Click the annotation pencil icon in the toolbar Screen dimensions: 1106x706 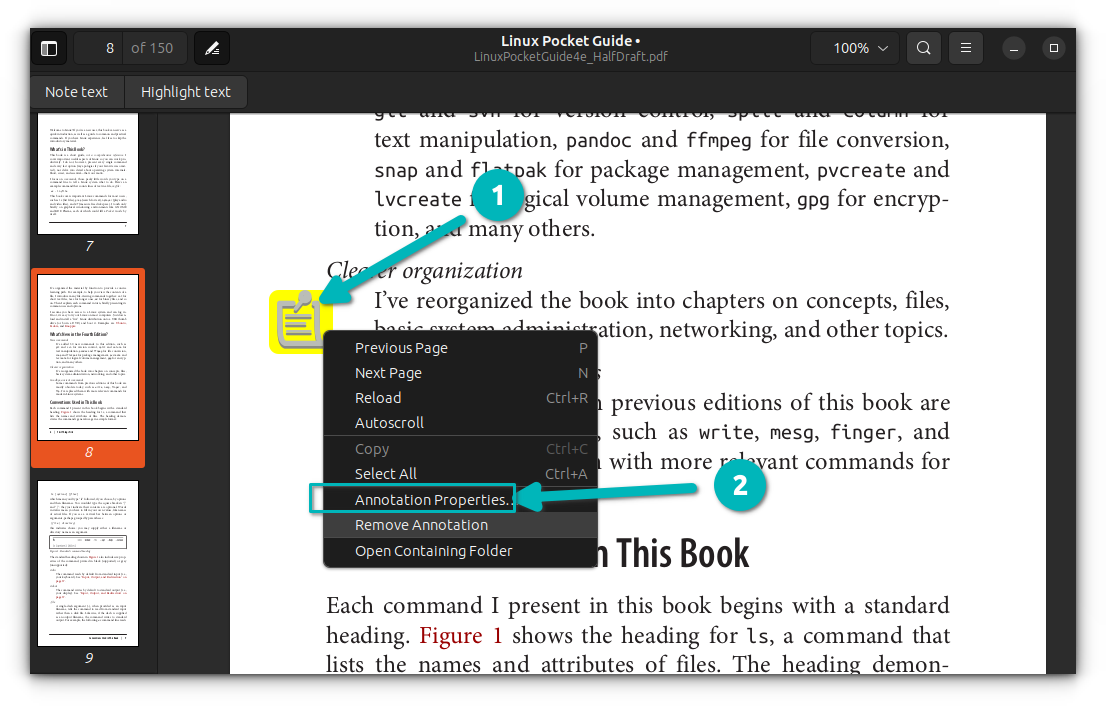pyautogui.click(x=211, y=47)
